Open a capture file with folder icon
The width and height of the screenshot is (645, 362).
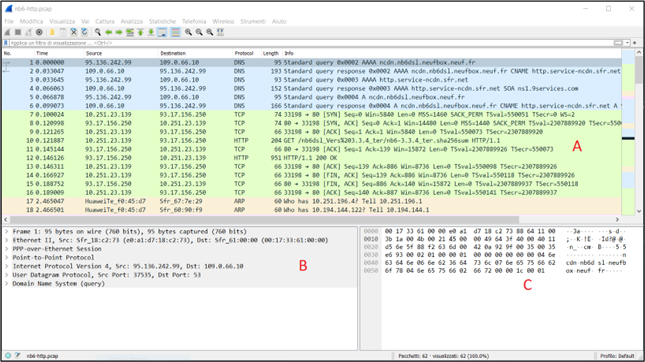(52, 32)
